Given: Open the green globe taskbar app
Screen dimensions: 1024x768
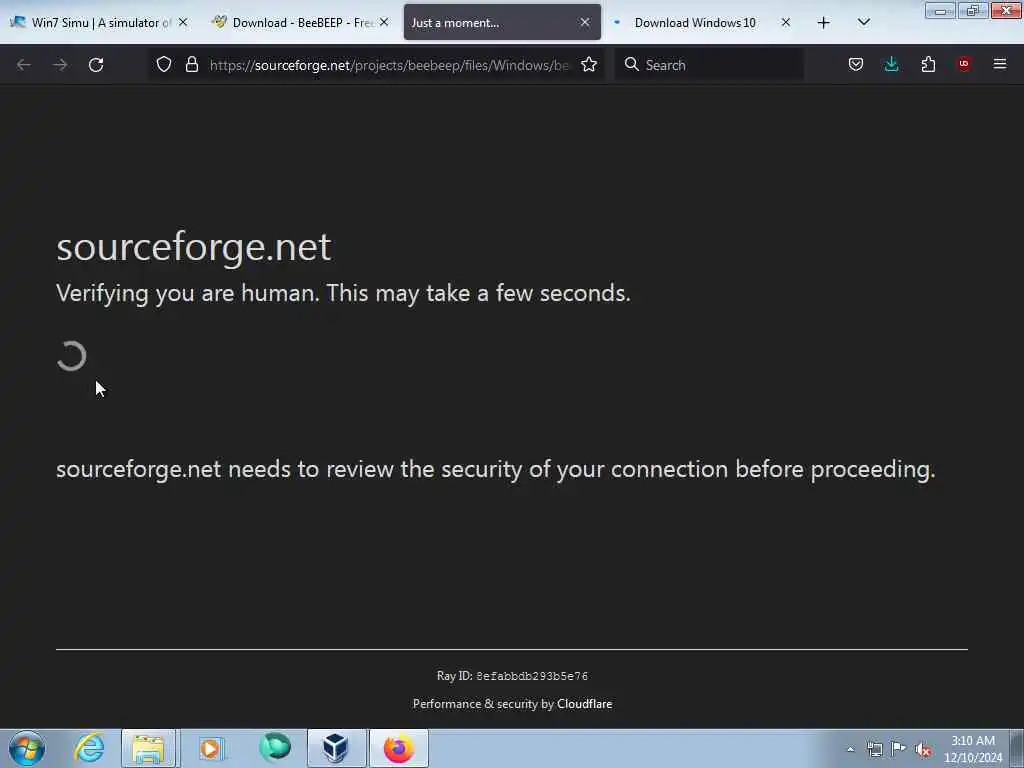Looking at the screenshot, I should click(274, 748).
